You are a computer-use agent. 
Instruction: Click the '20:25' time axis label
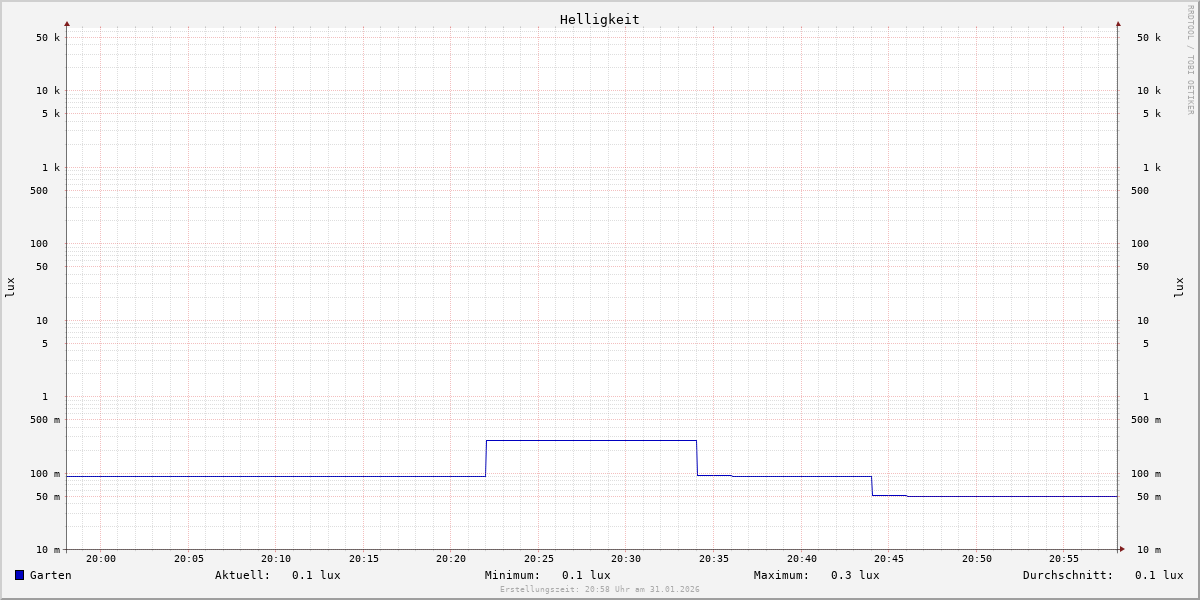pos(539,559)
